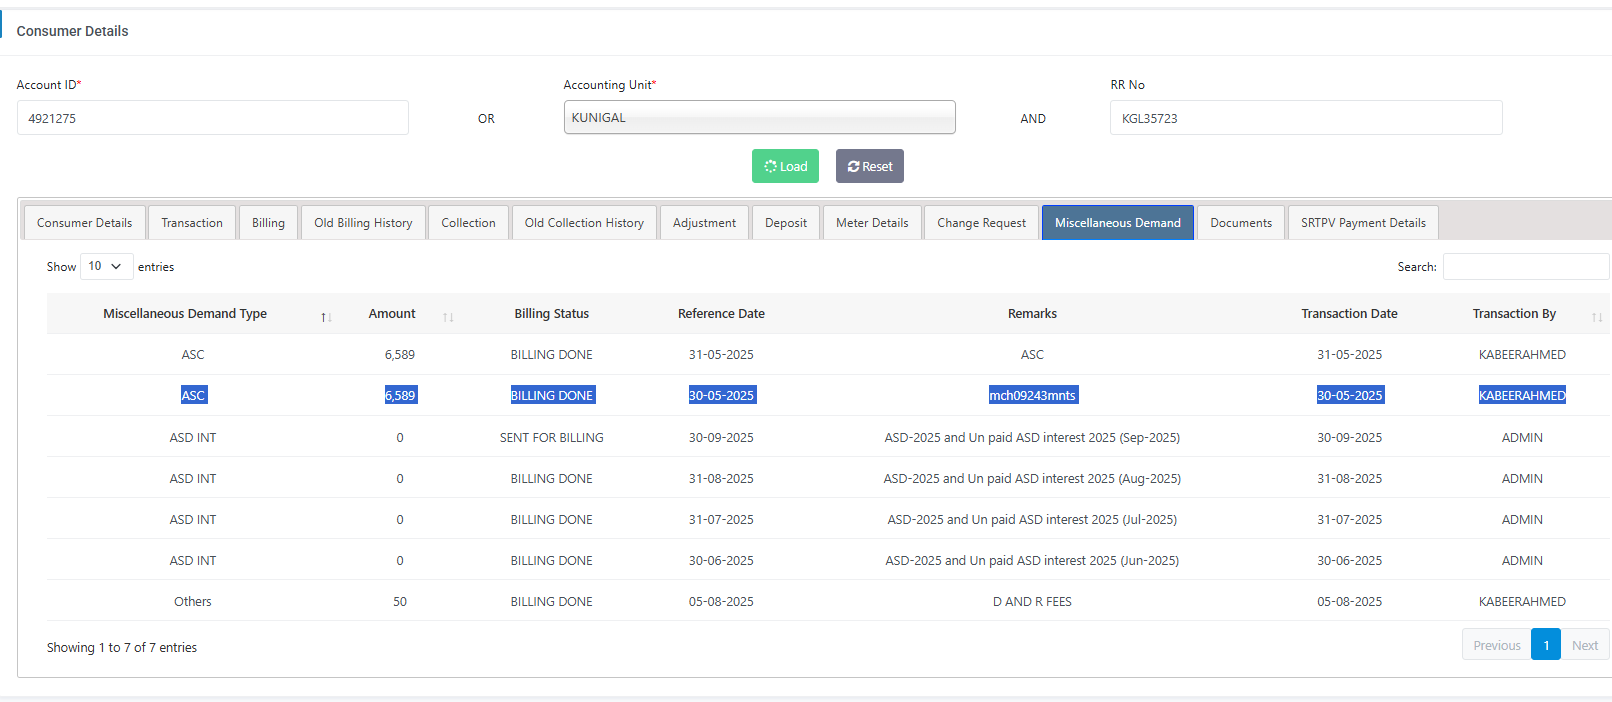Focus the RR No text field
This screenshot has height=702, width=1612.
[x=1305, y=118]
